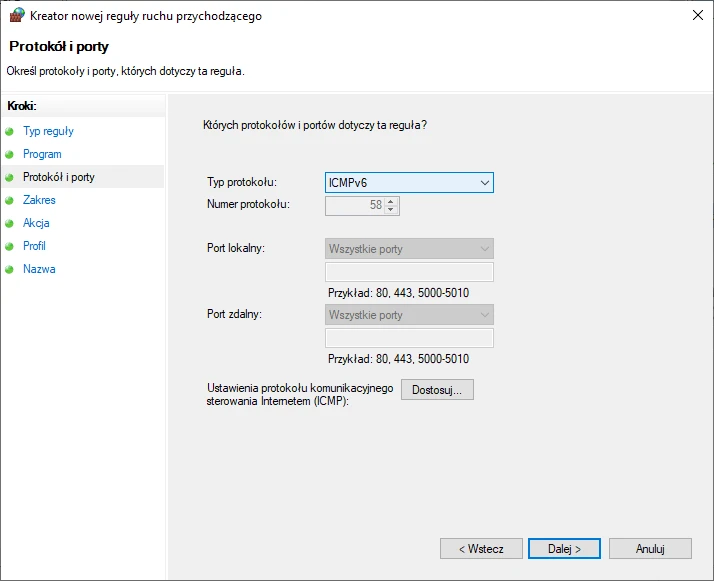This screenshot has width=714, height=581.
Task: Increase the Numer protokołu value
Action: tap(391, 201)
